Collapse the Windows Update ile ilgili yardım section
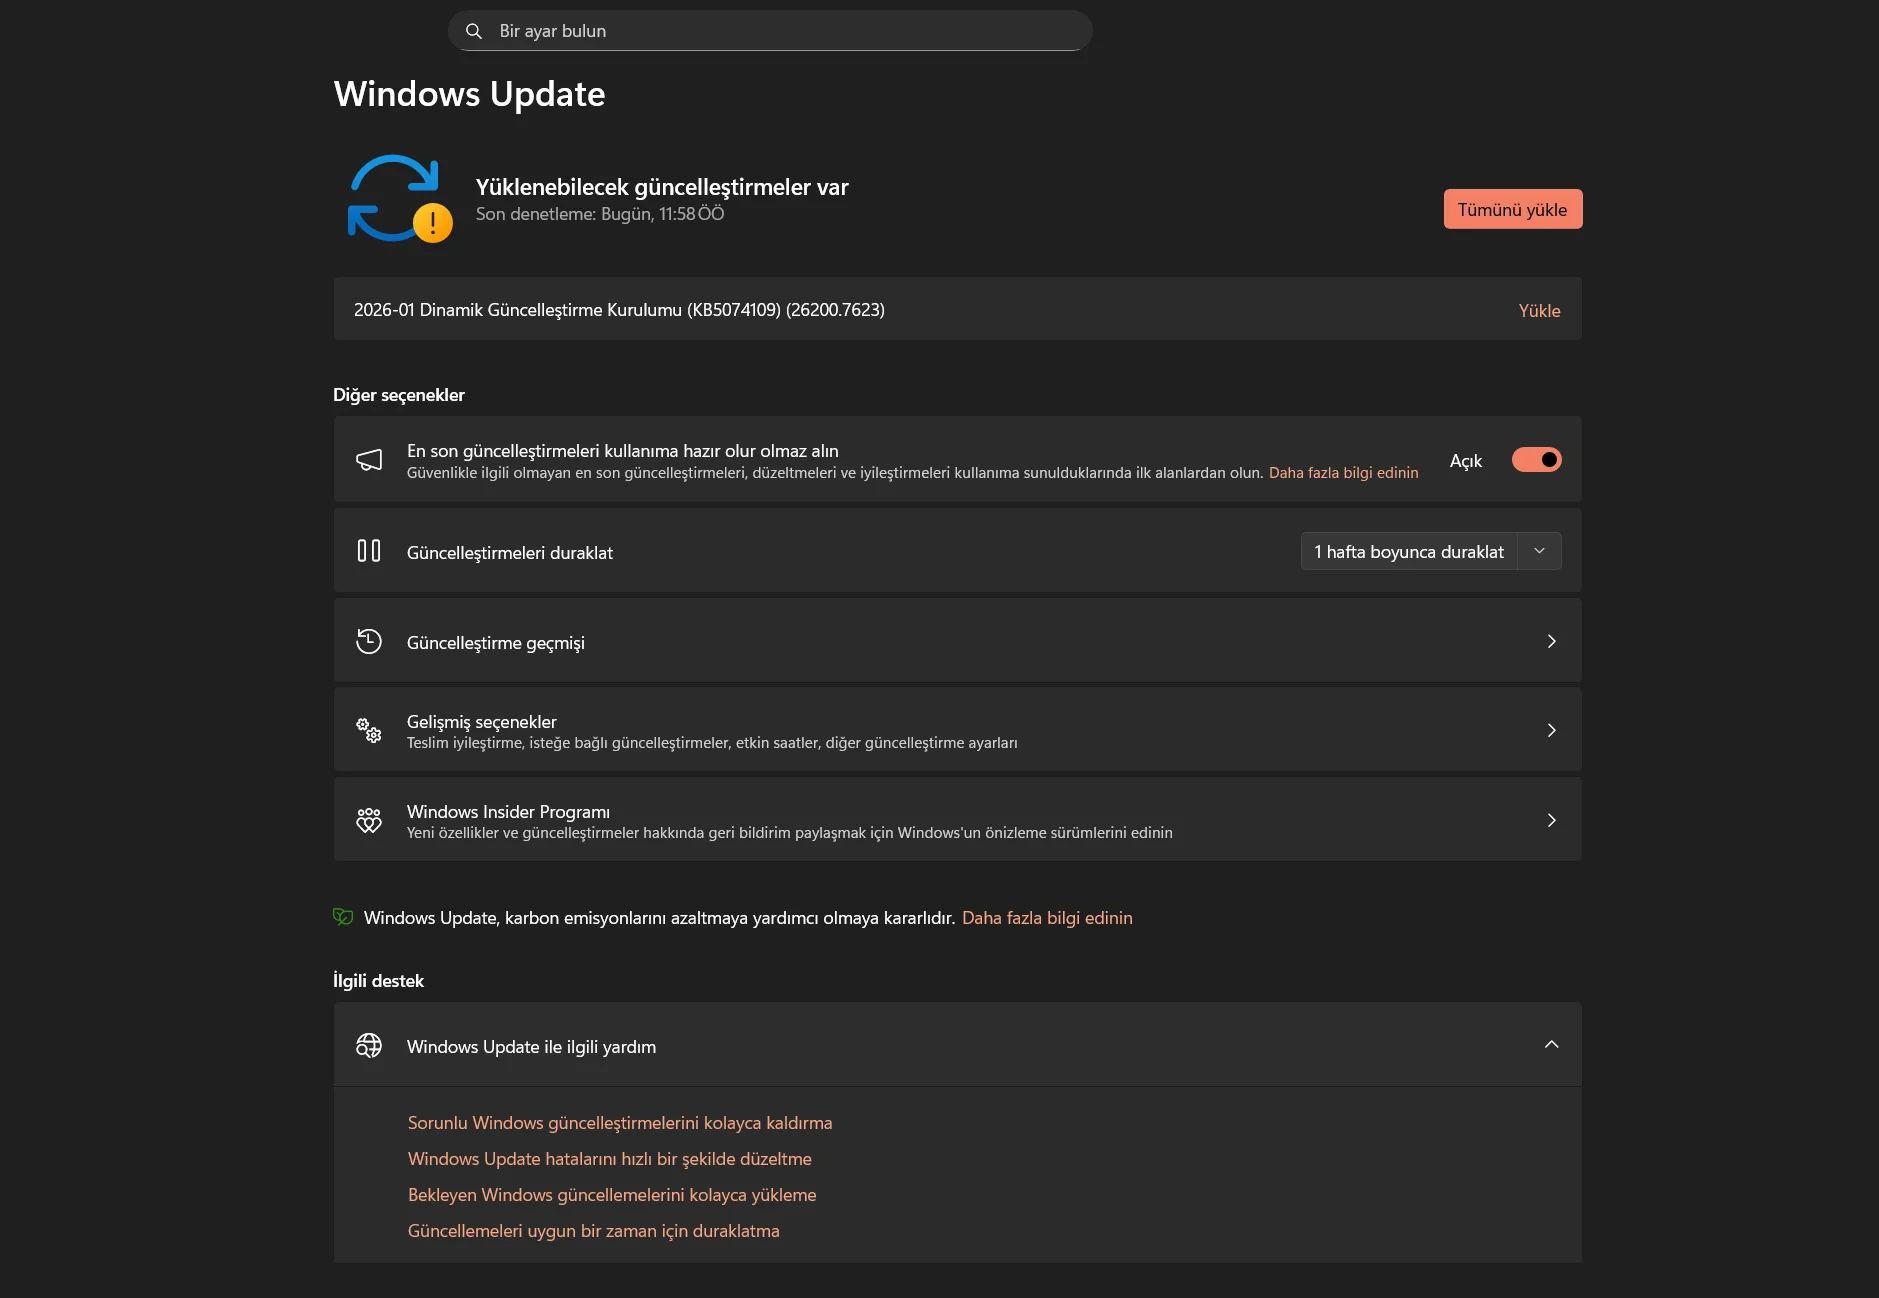The width and height of the screenshot is (1879, 1298). [x=1551, y=1045]
